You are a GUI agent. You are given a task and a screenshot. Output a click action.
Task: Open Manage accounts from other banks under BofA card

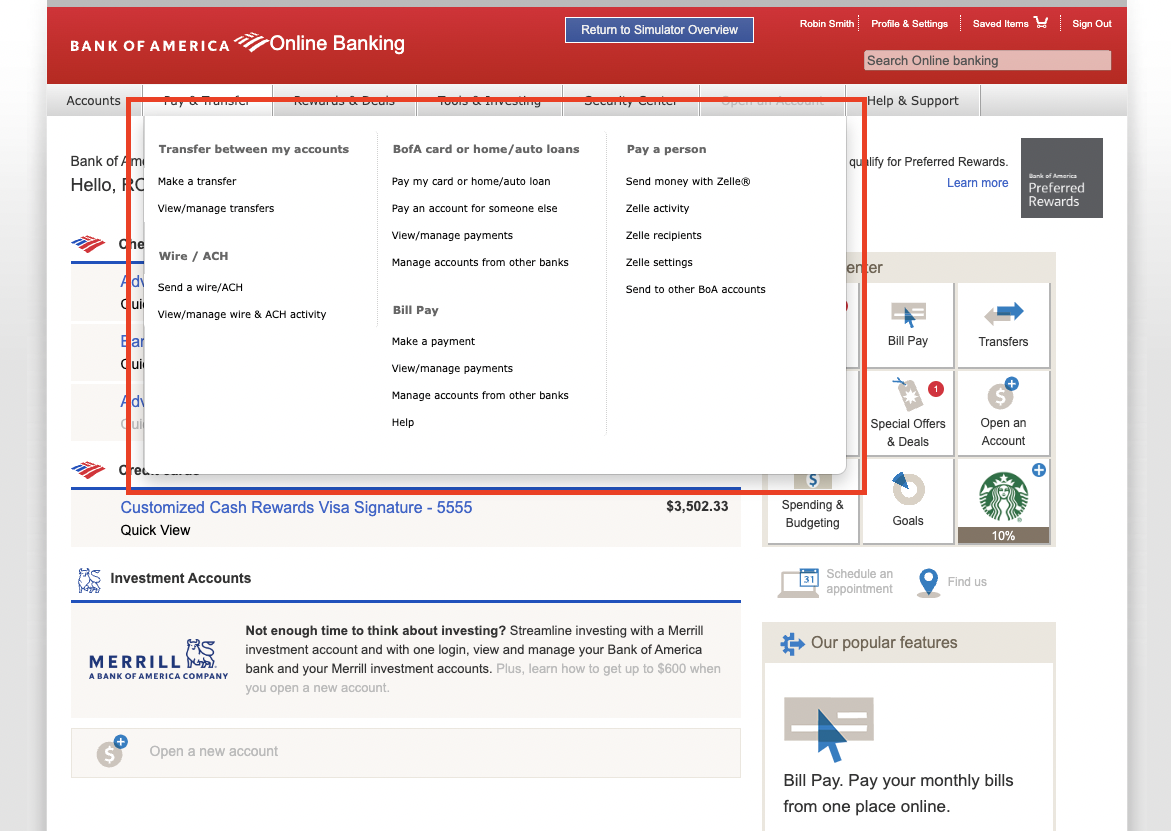(x=480, y=262)
